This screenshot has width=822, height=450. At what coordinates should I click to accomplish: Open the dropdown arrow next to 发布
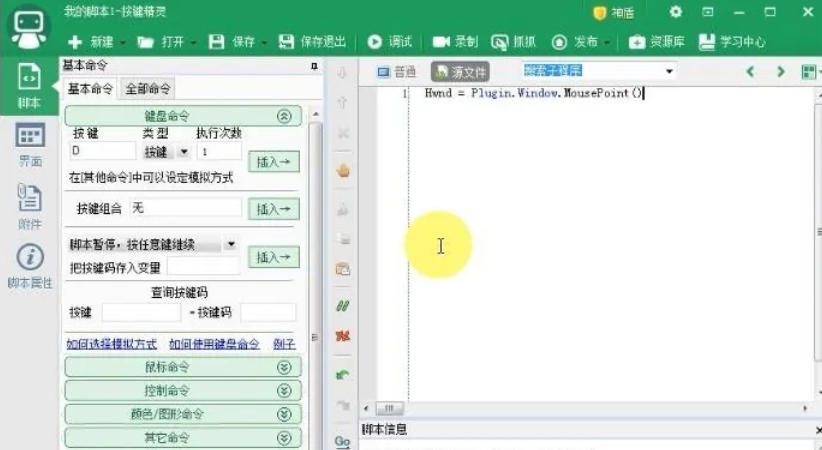pyautogui.click(x=606, y=42)
